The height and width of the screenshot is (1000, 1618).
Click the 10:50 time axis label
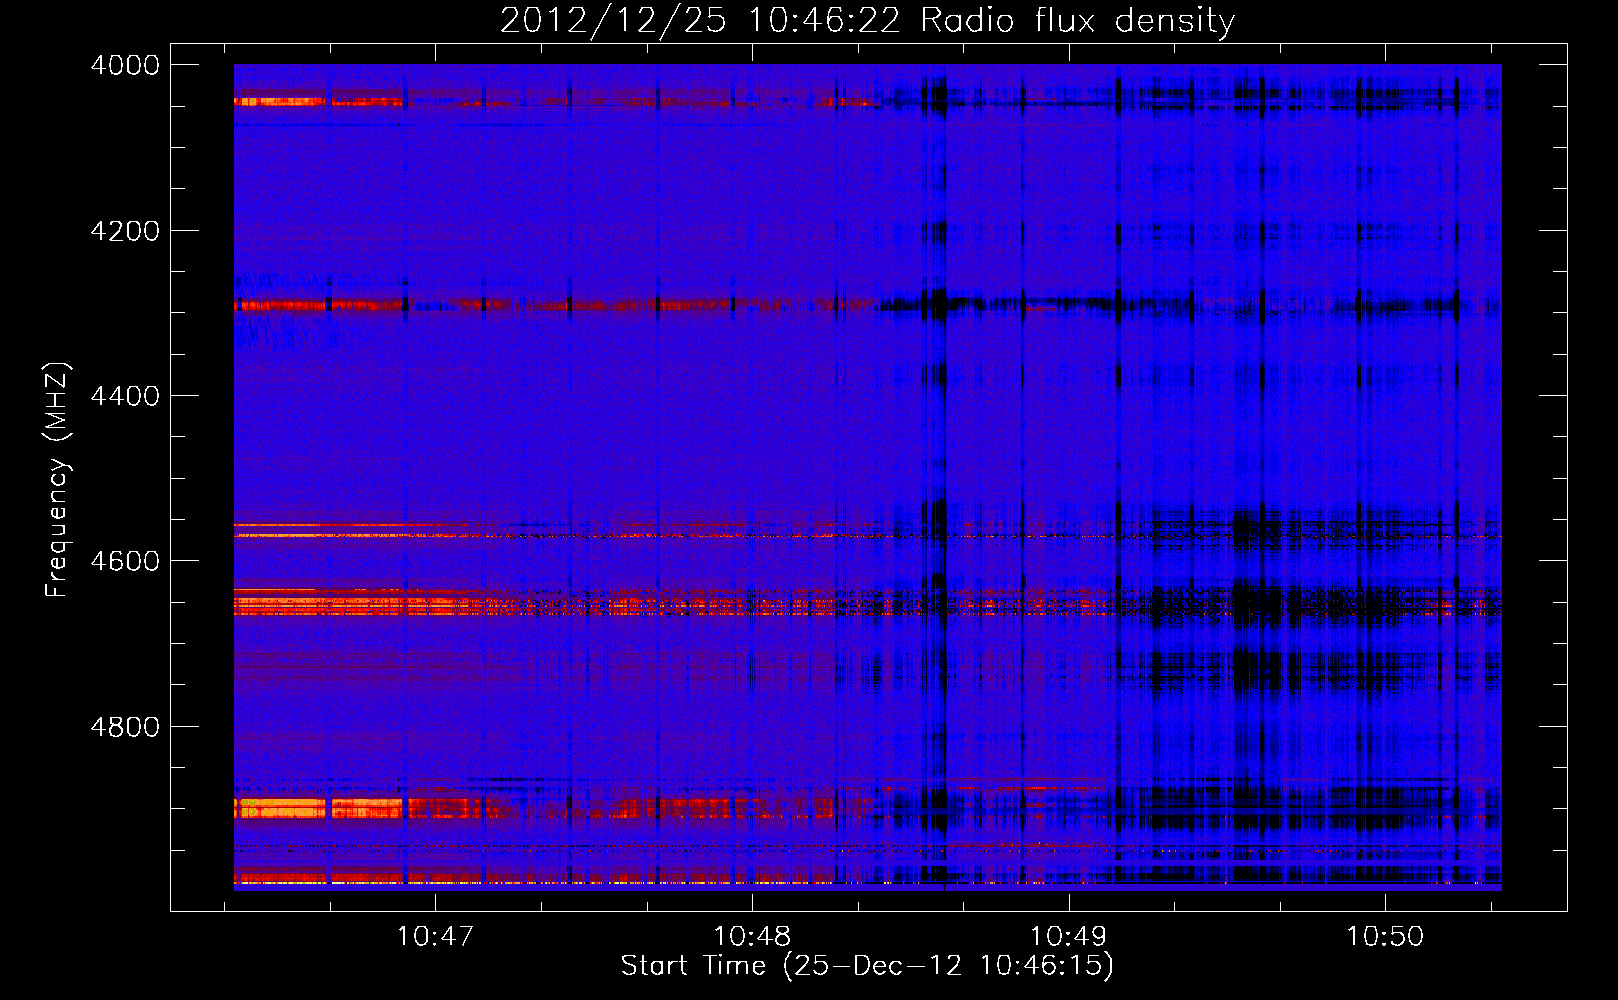tap(1385, 936)
